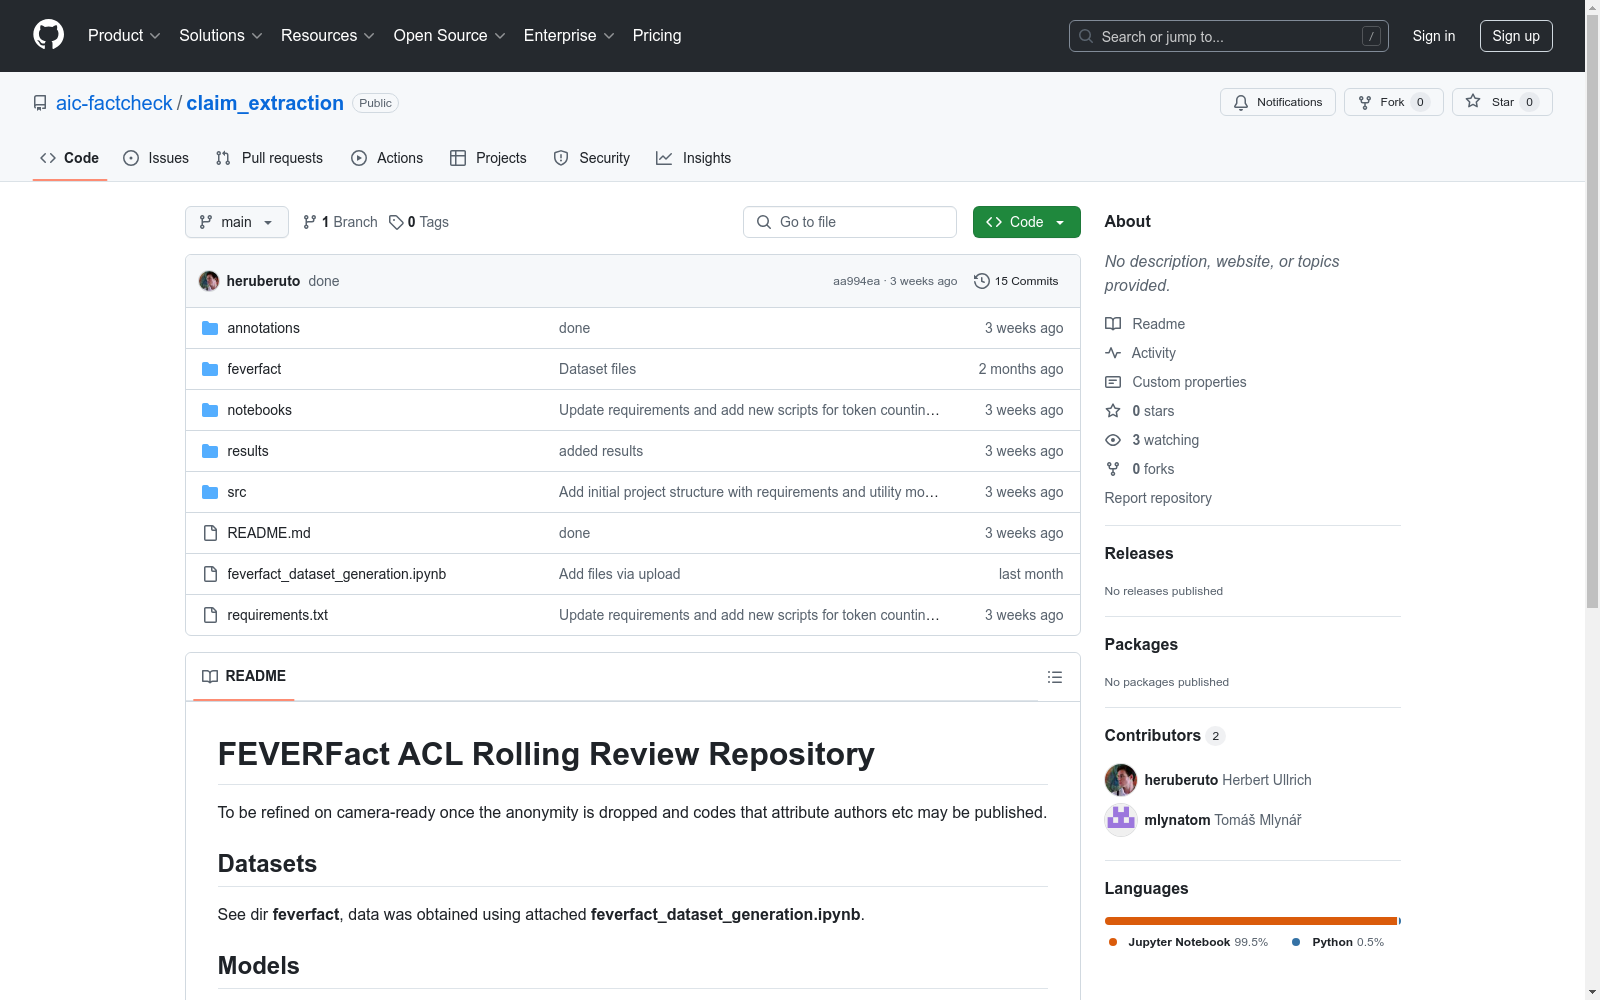Click the Notifications bell button
This screenshot has height=1000, width=1600.
click(1278, 102)
